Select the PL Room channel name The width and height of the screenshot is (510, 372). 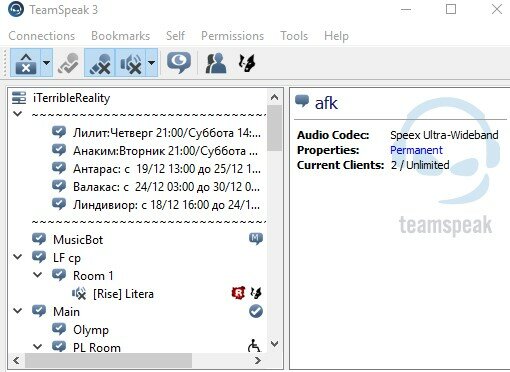point(97,348)
